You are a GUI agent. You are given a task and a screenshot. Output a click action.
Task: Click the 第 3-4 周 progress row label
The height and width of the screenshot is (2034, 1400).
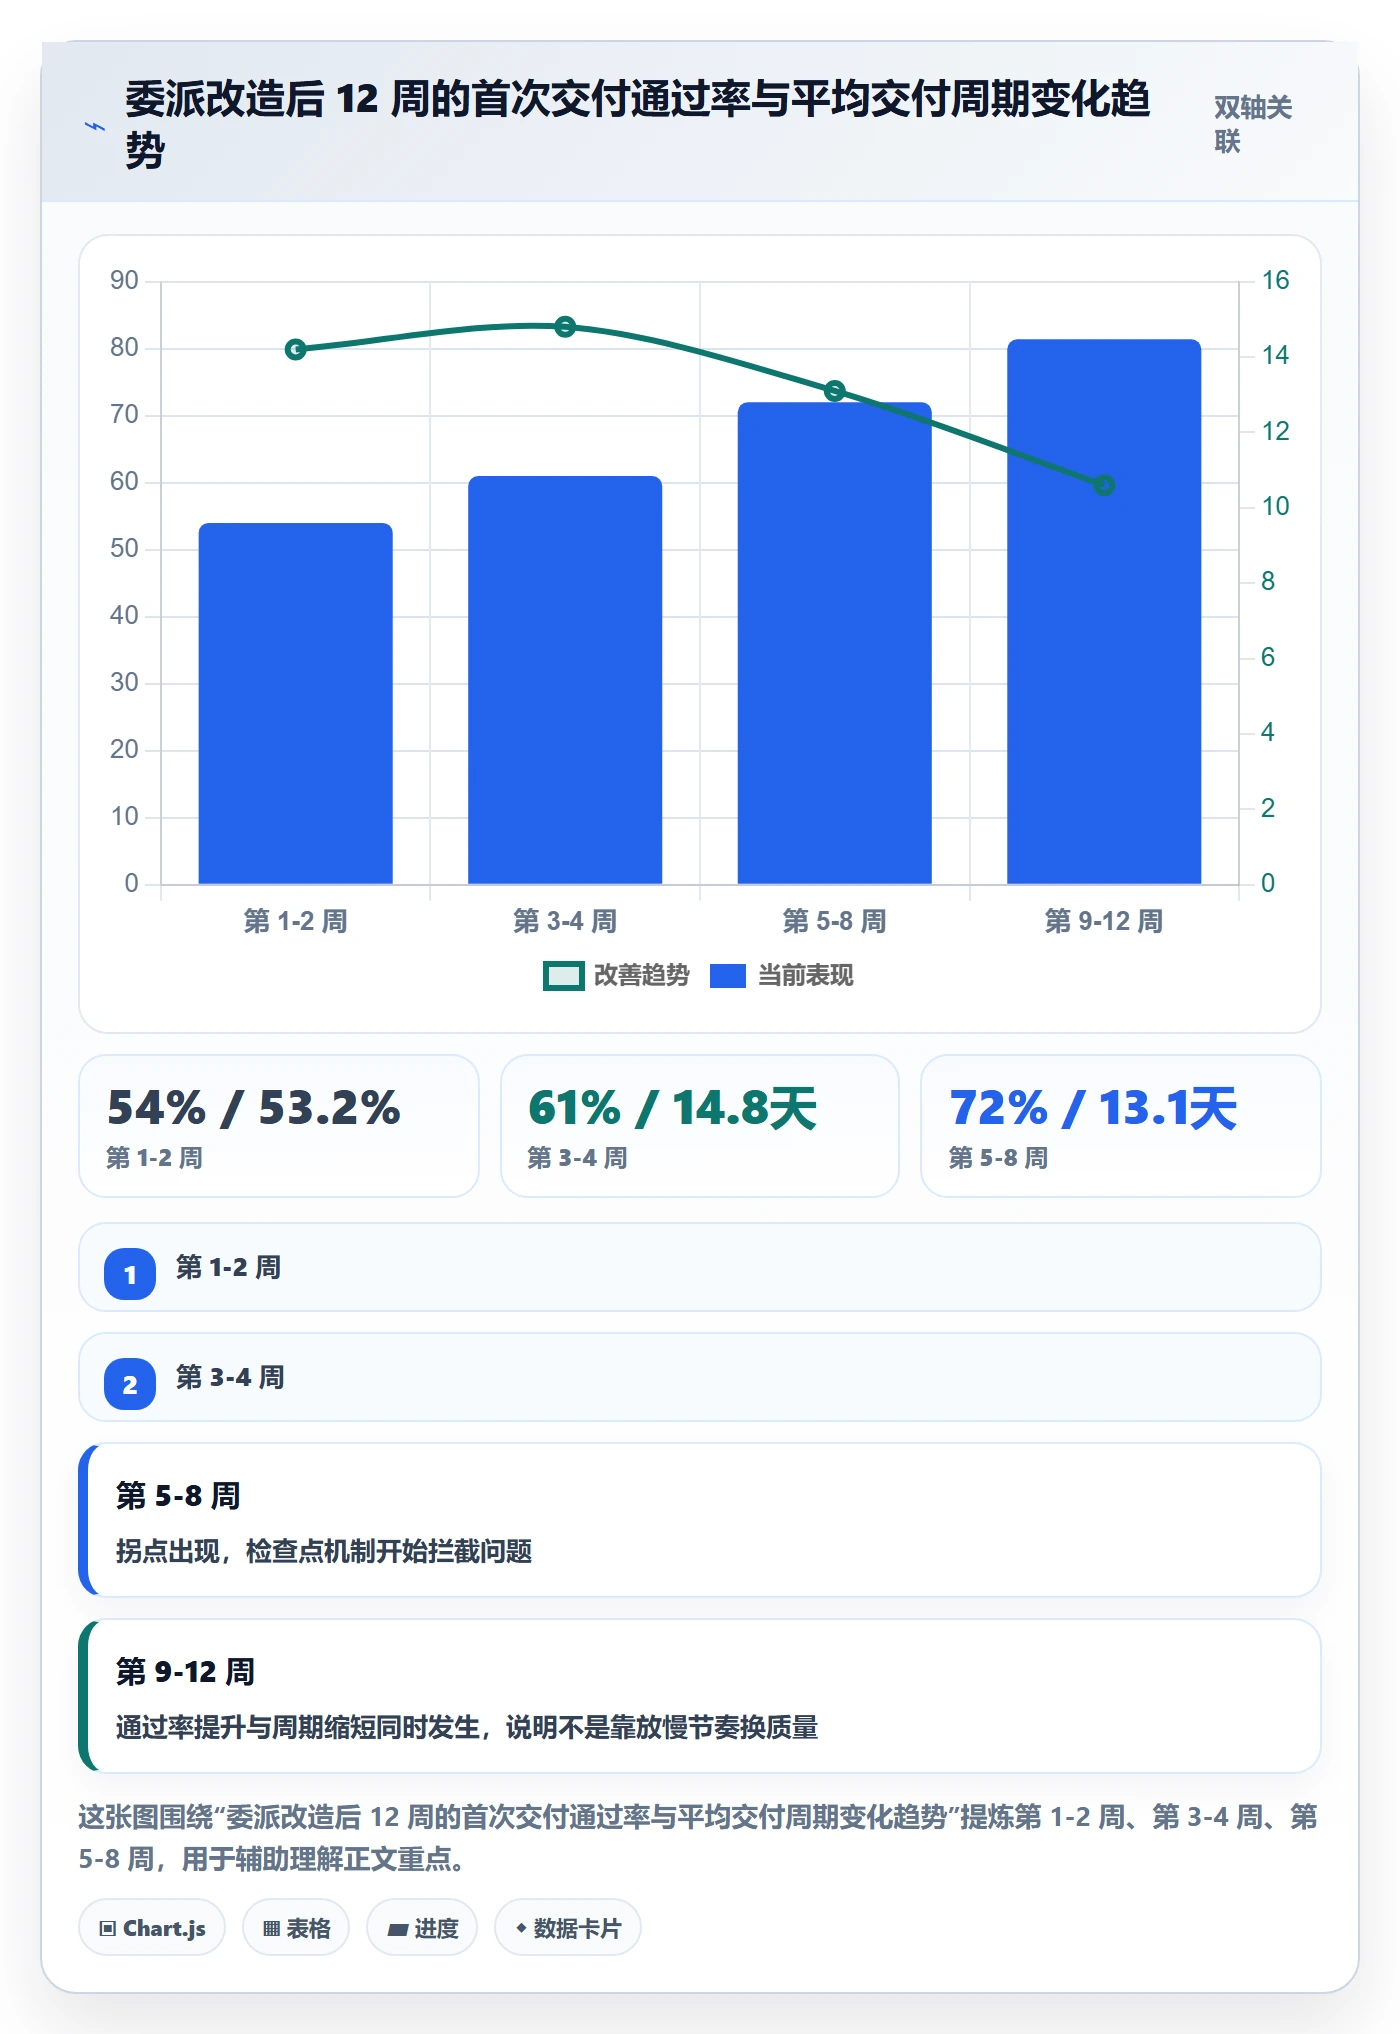click(230, 1378)
